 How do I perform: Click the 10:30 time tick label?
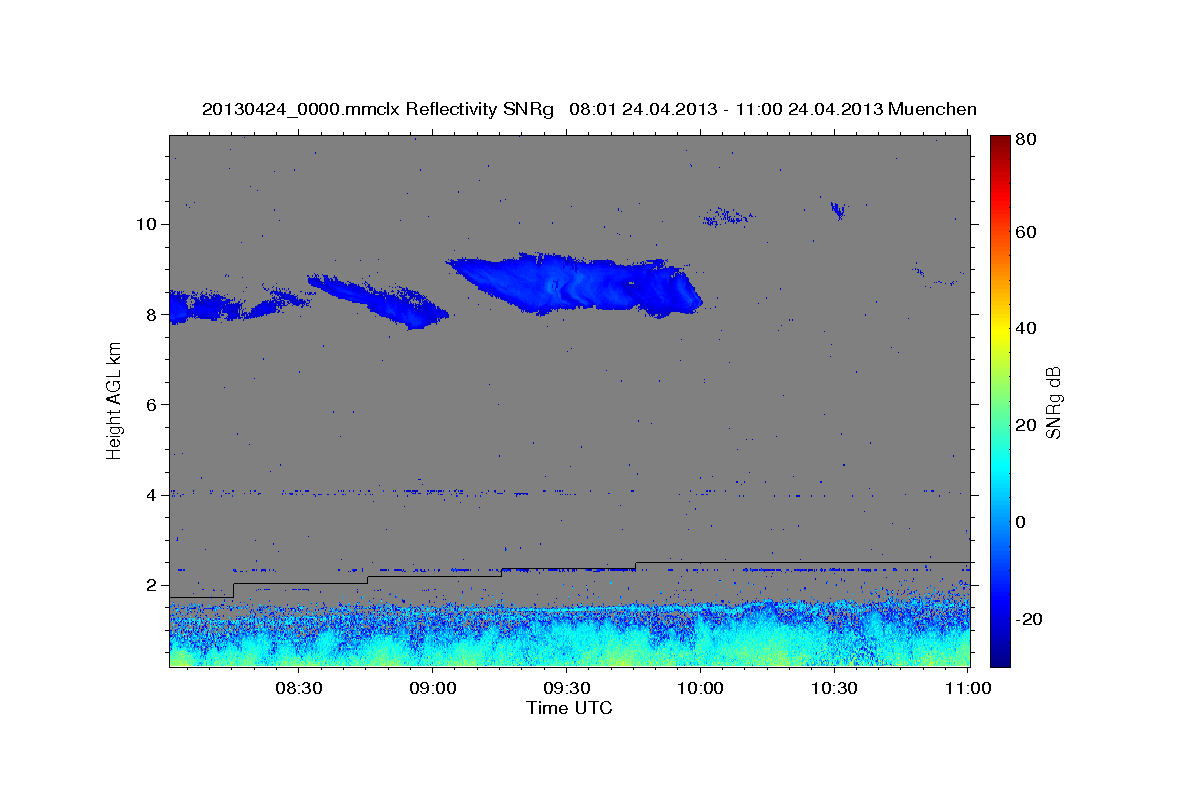click(835, 689)
